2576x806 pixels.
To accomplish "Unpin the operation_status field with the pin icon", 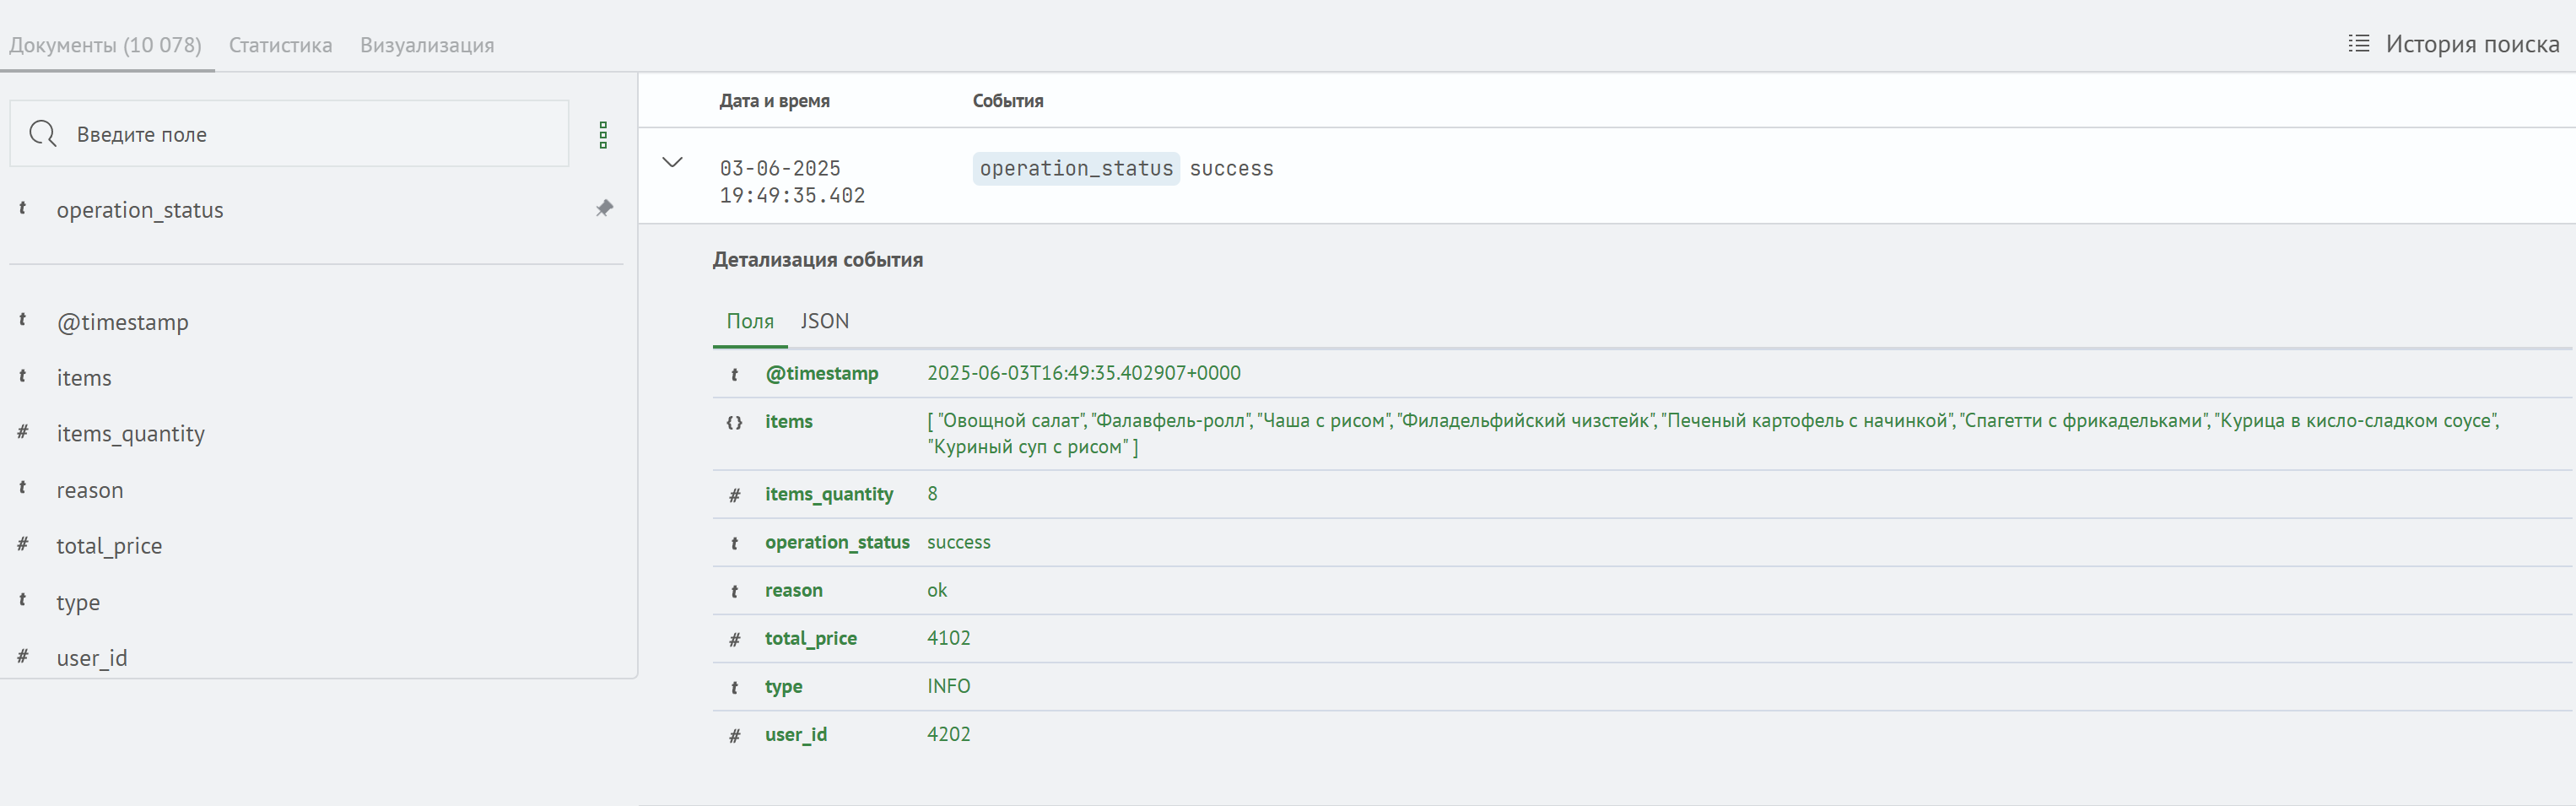I will pyautogui.click(x=604, y=208).
